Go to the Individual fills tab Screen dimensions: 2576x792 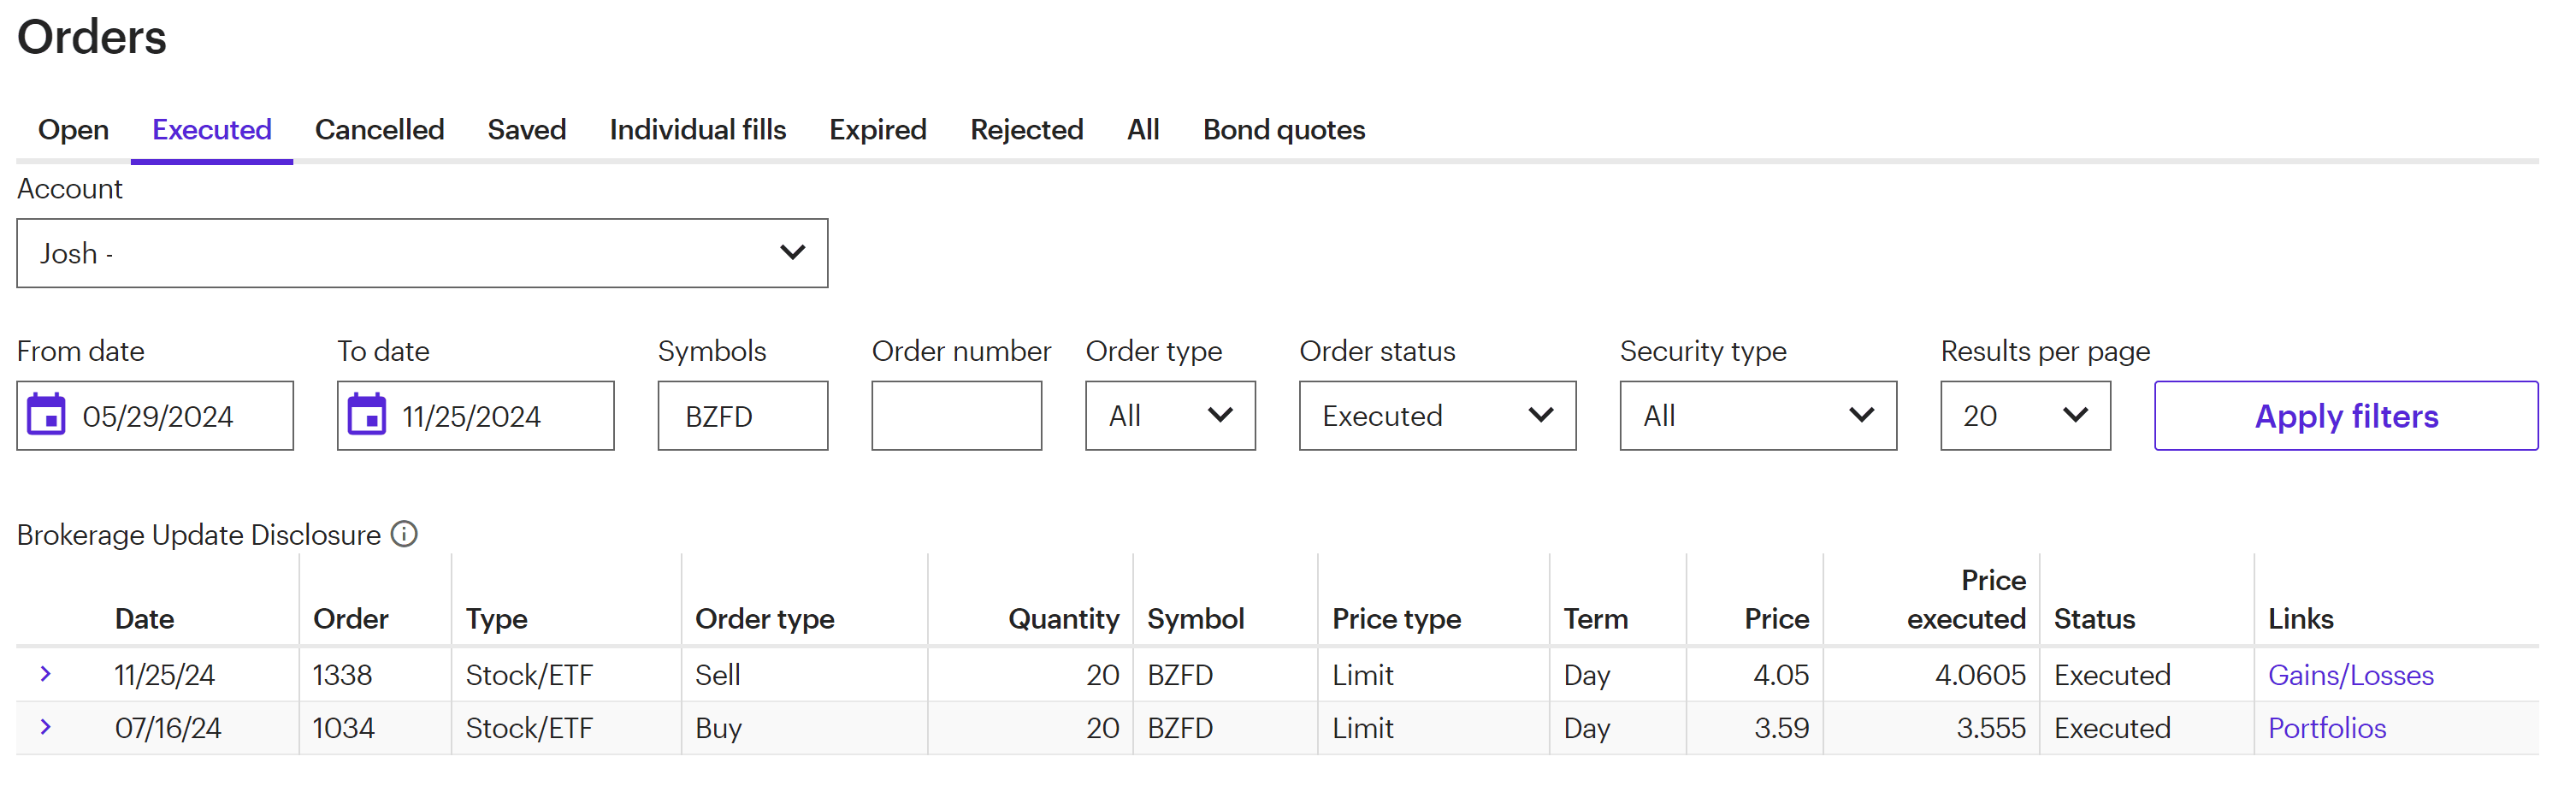coord(697,130)
